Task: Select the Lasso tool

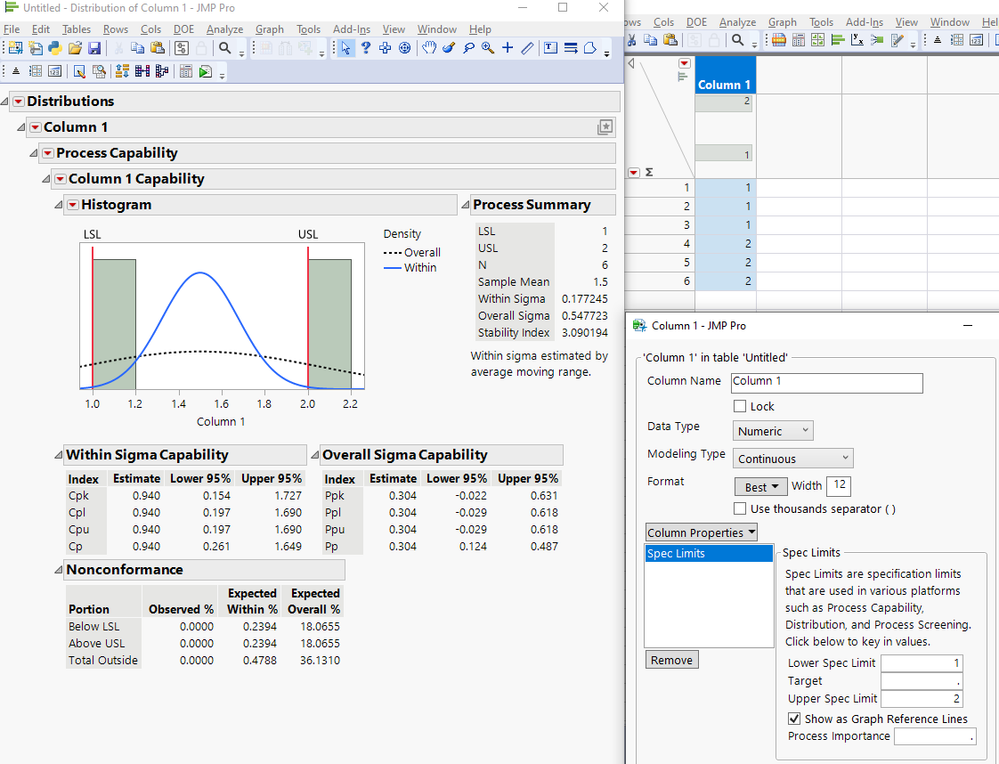Action: [x=468, y=48]
